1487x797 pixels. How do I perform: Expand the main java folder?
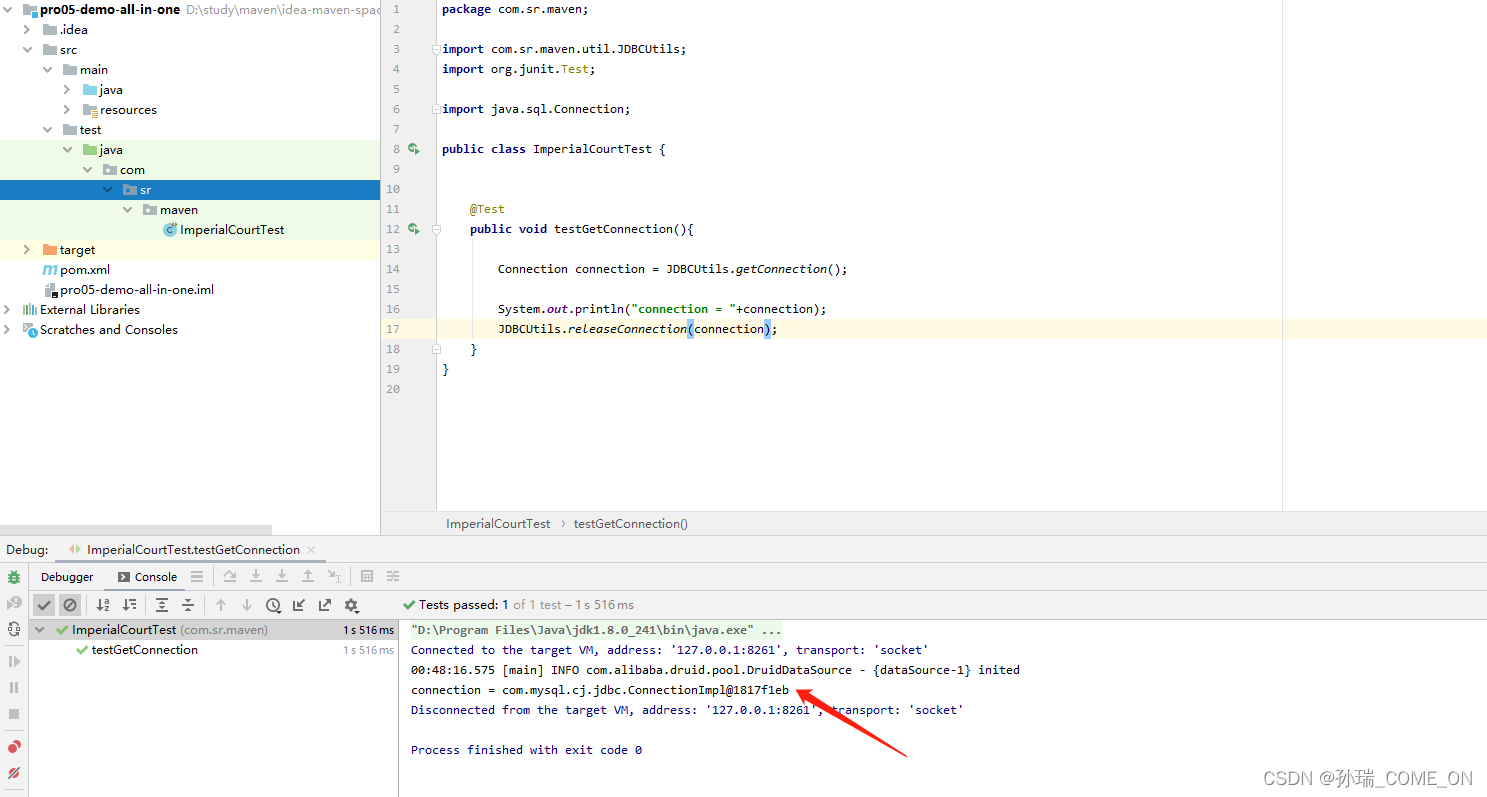67,89
